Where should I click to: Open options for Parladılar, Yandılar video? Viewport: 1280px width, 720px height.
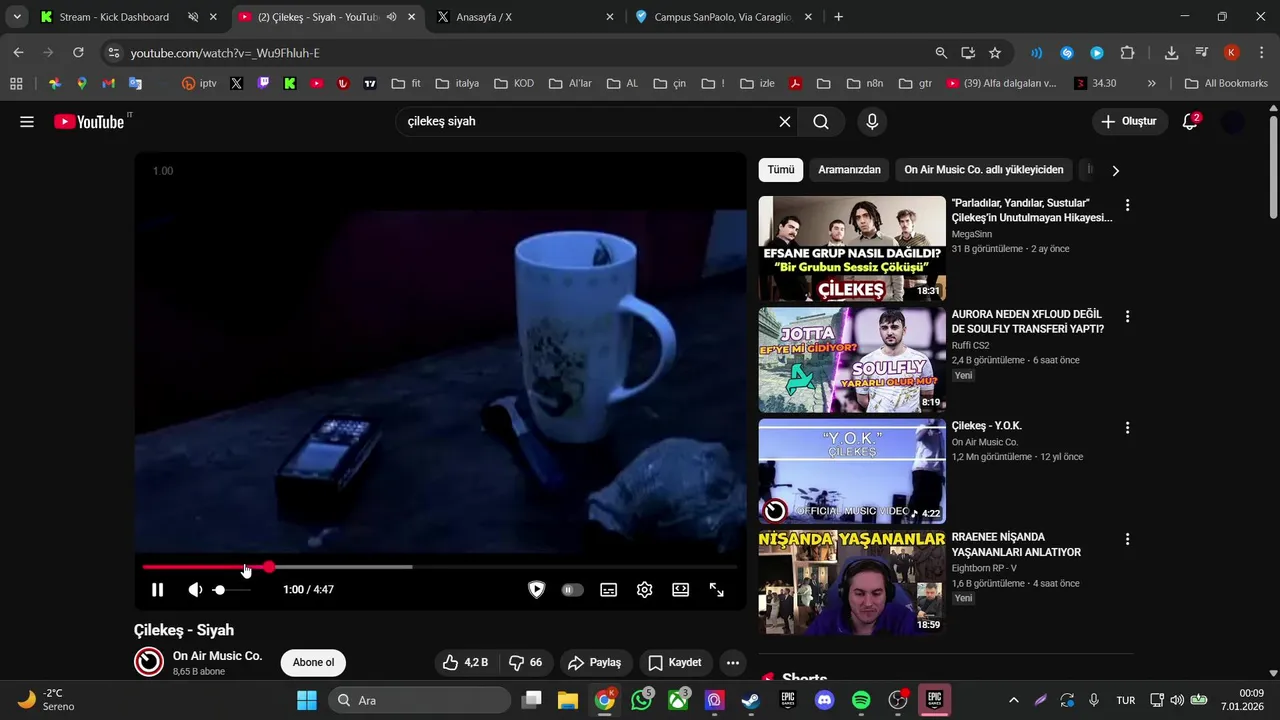pyautogui.click(x=1127, y=205)
